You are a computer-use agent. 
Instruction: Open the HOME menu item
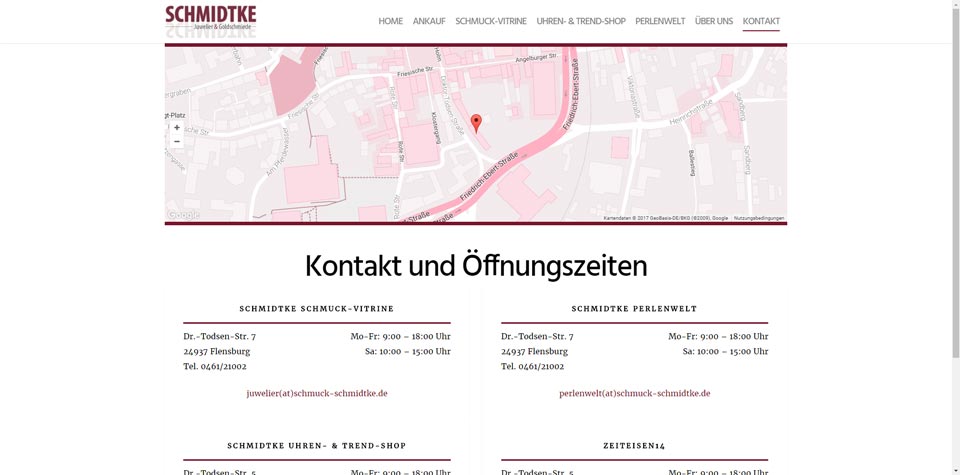pyautogui.click(x=391, y=21)
